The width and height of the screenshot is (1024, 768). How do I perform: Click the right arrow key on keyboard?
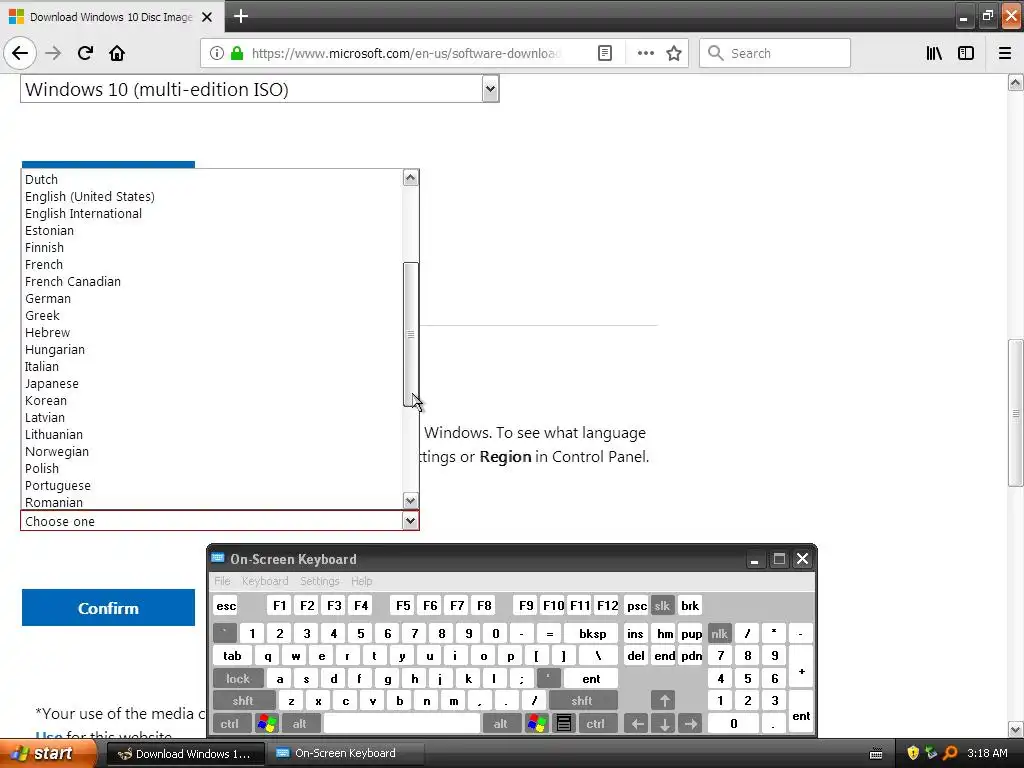[690, 724]
